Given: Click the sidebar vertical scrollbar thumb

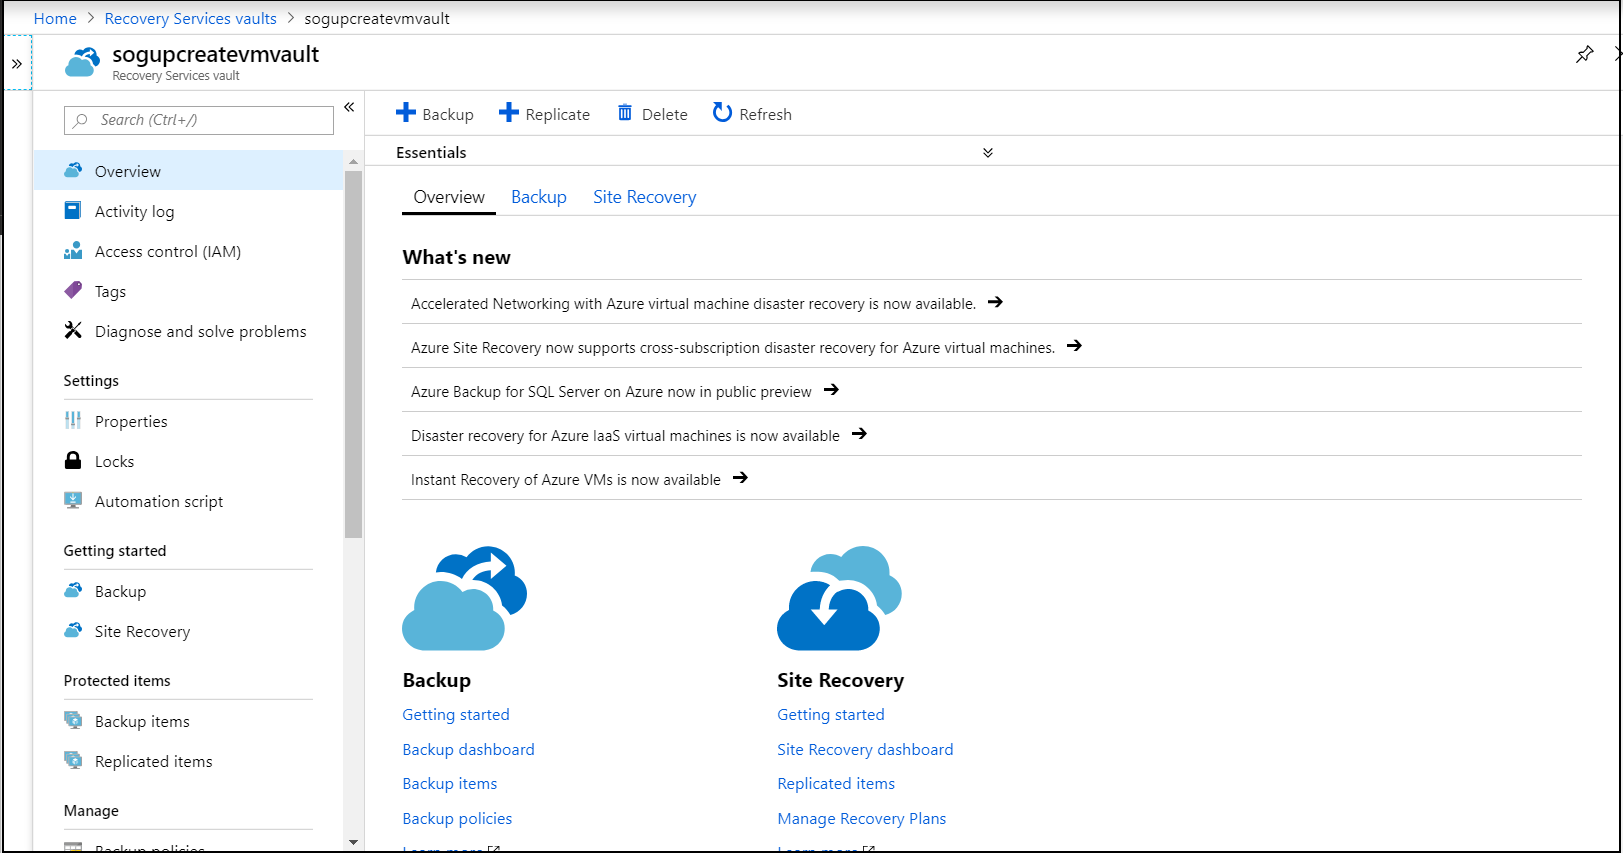Looking at the screenshot, I should [x=353, y=354].
